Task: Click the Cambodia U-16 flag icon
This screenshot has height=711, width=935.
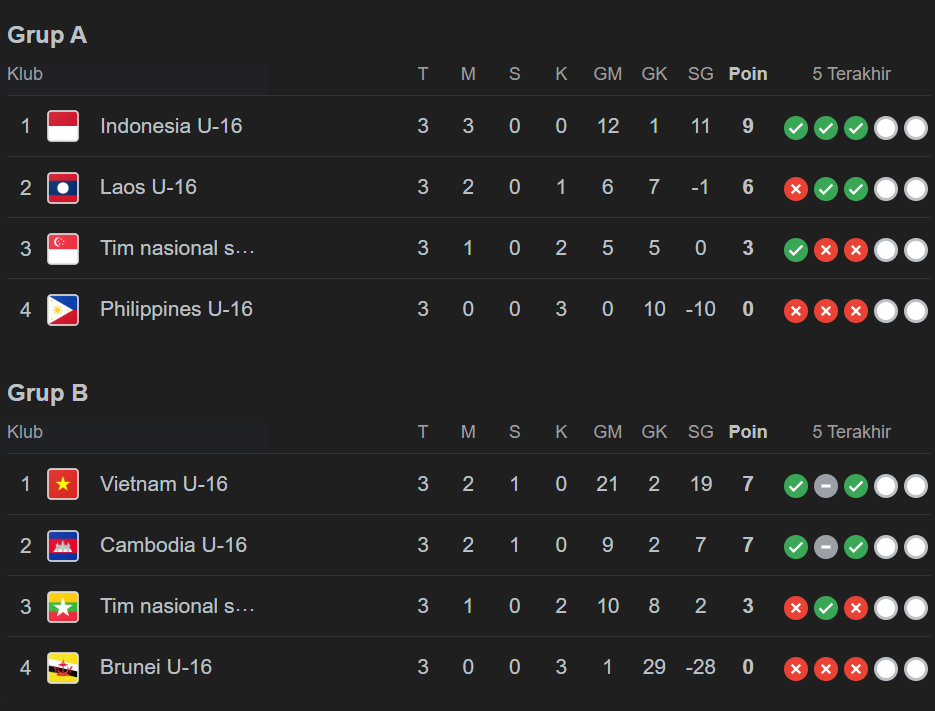Action: coord(63,546)
